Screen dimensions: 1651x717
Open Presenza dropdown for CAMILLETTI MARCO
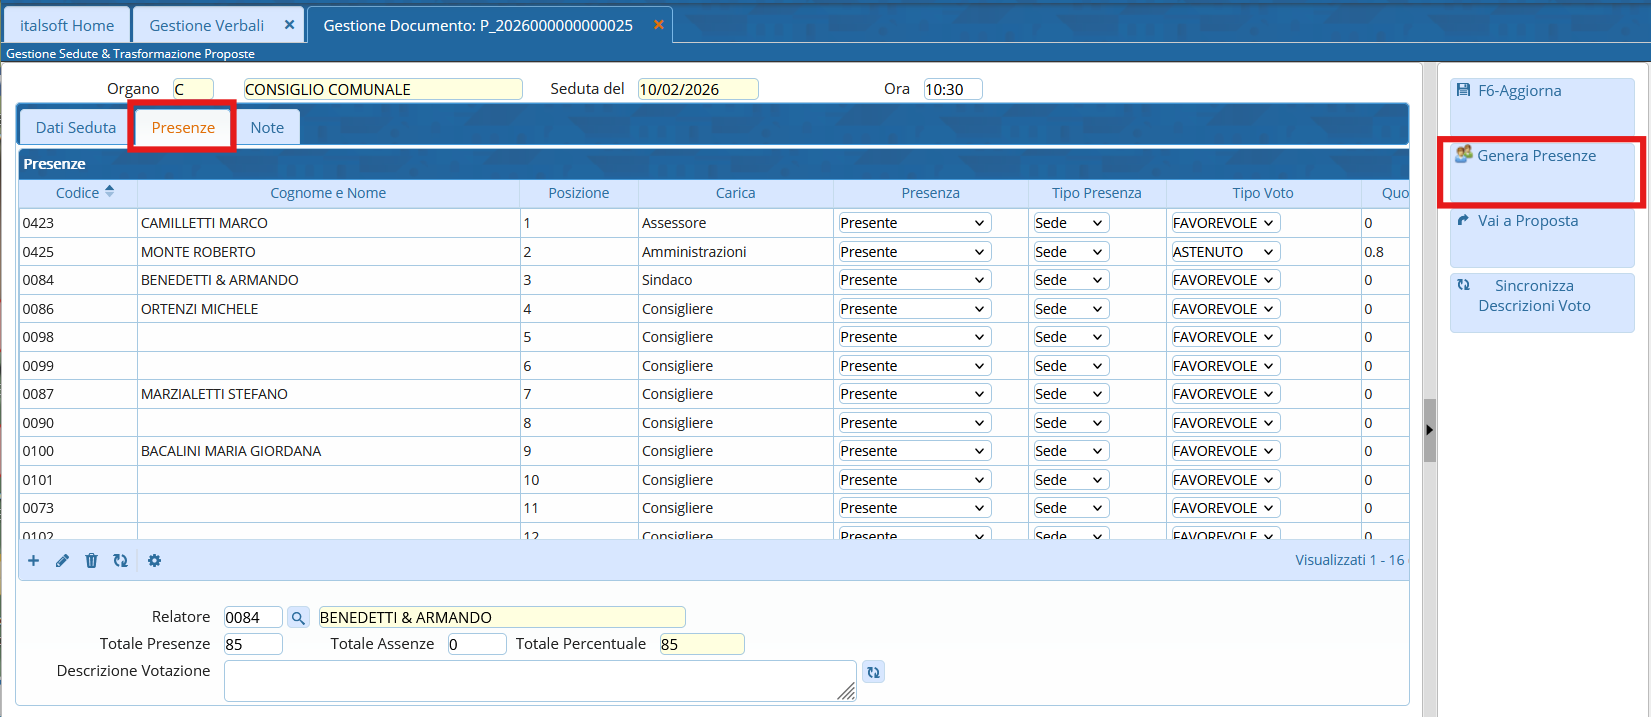point(914,223)
